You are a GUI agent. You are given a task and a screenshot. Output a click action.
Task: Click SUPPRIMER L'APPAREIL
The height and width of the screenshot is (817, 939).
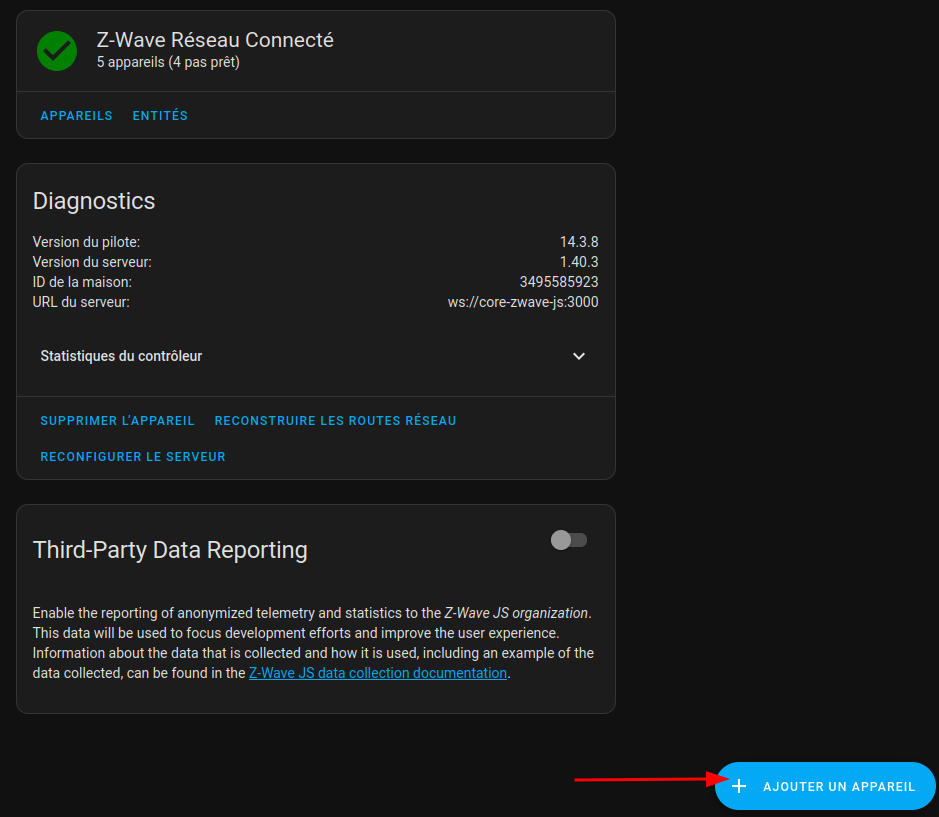coord(117,421)
